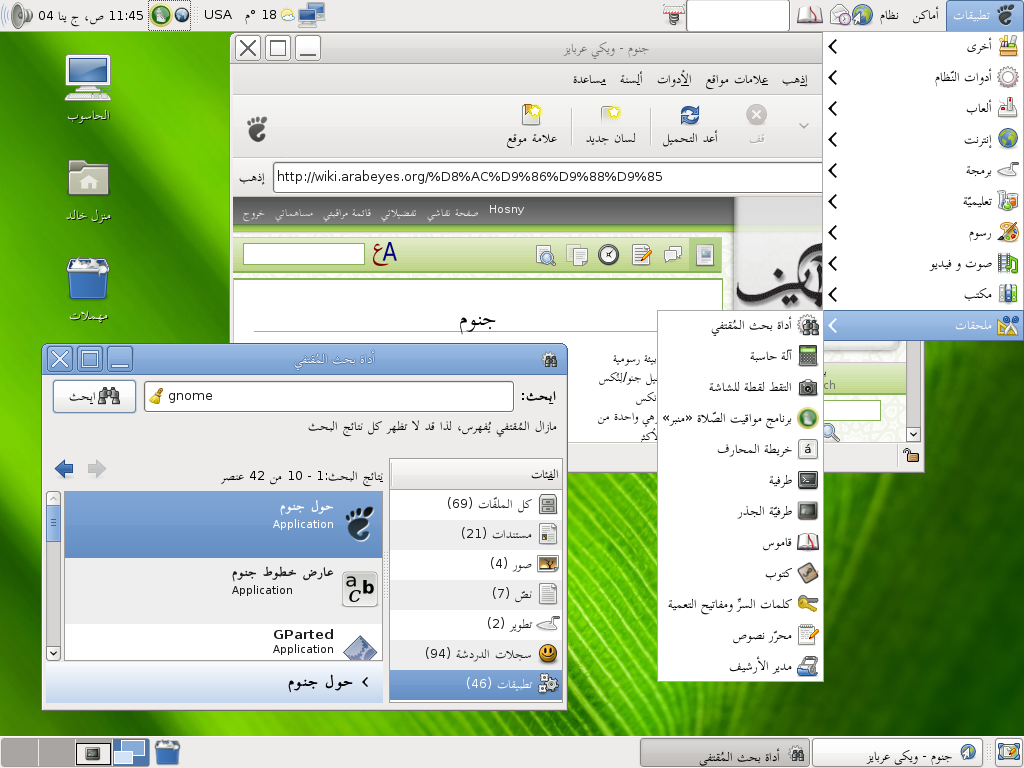
Task: Clear search text using the broom icon
Action: click(156, 396)
